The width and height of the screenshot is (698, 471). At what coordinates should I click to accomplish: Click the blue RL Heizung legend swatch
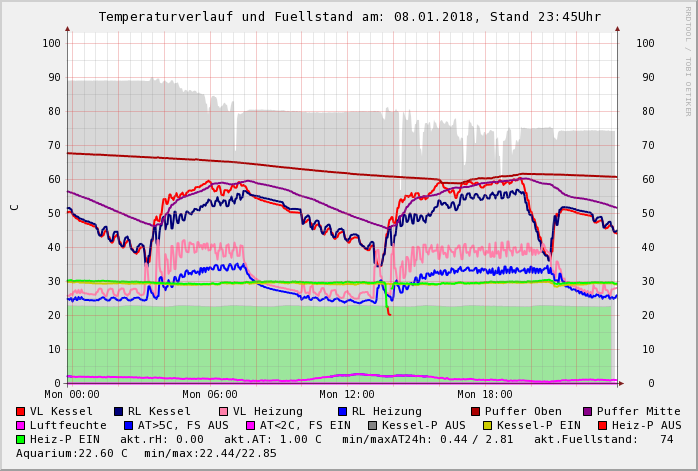(x=343, y=411)
